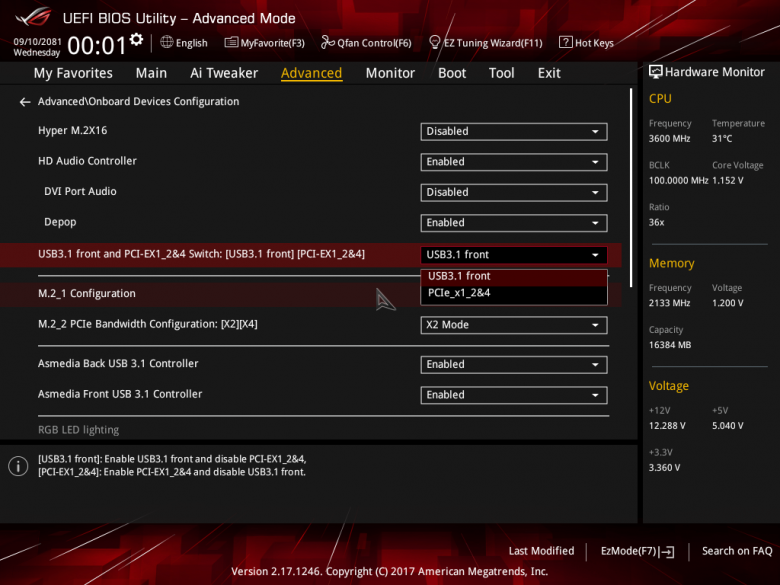Image resolution: width=780 pixels, height=585 pixels.
Task: Click the Core Voltage value 1.152 V
Action: 728,181
